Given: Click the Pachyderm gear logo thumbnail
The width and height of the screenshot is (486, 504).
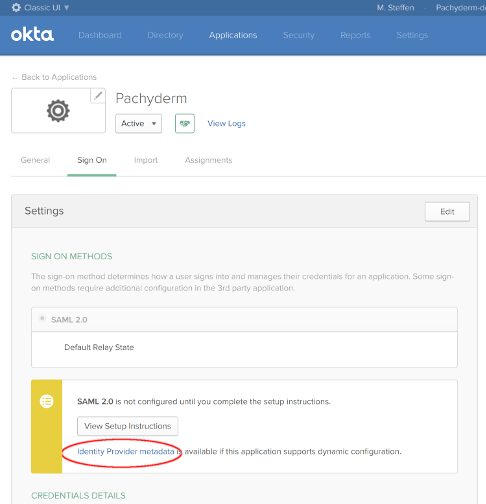Looking at the screenshot, I should pyautogui.click(x=58, y=111).
